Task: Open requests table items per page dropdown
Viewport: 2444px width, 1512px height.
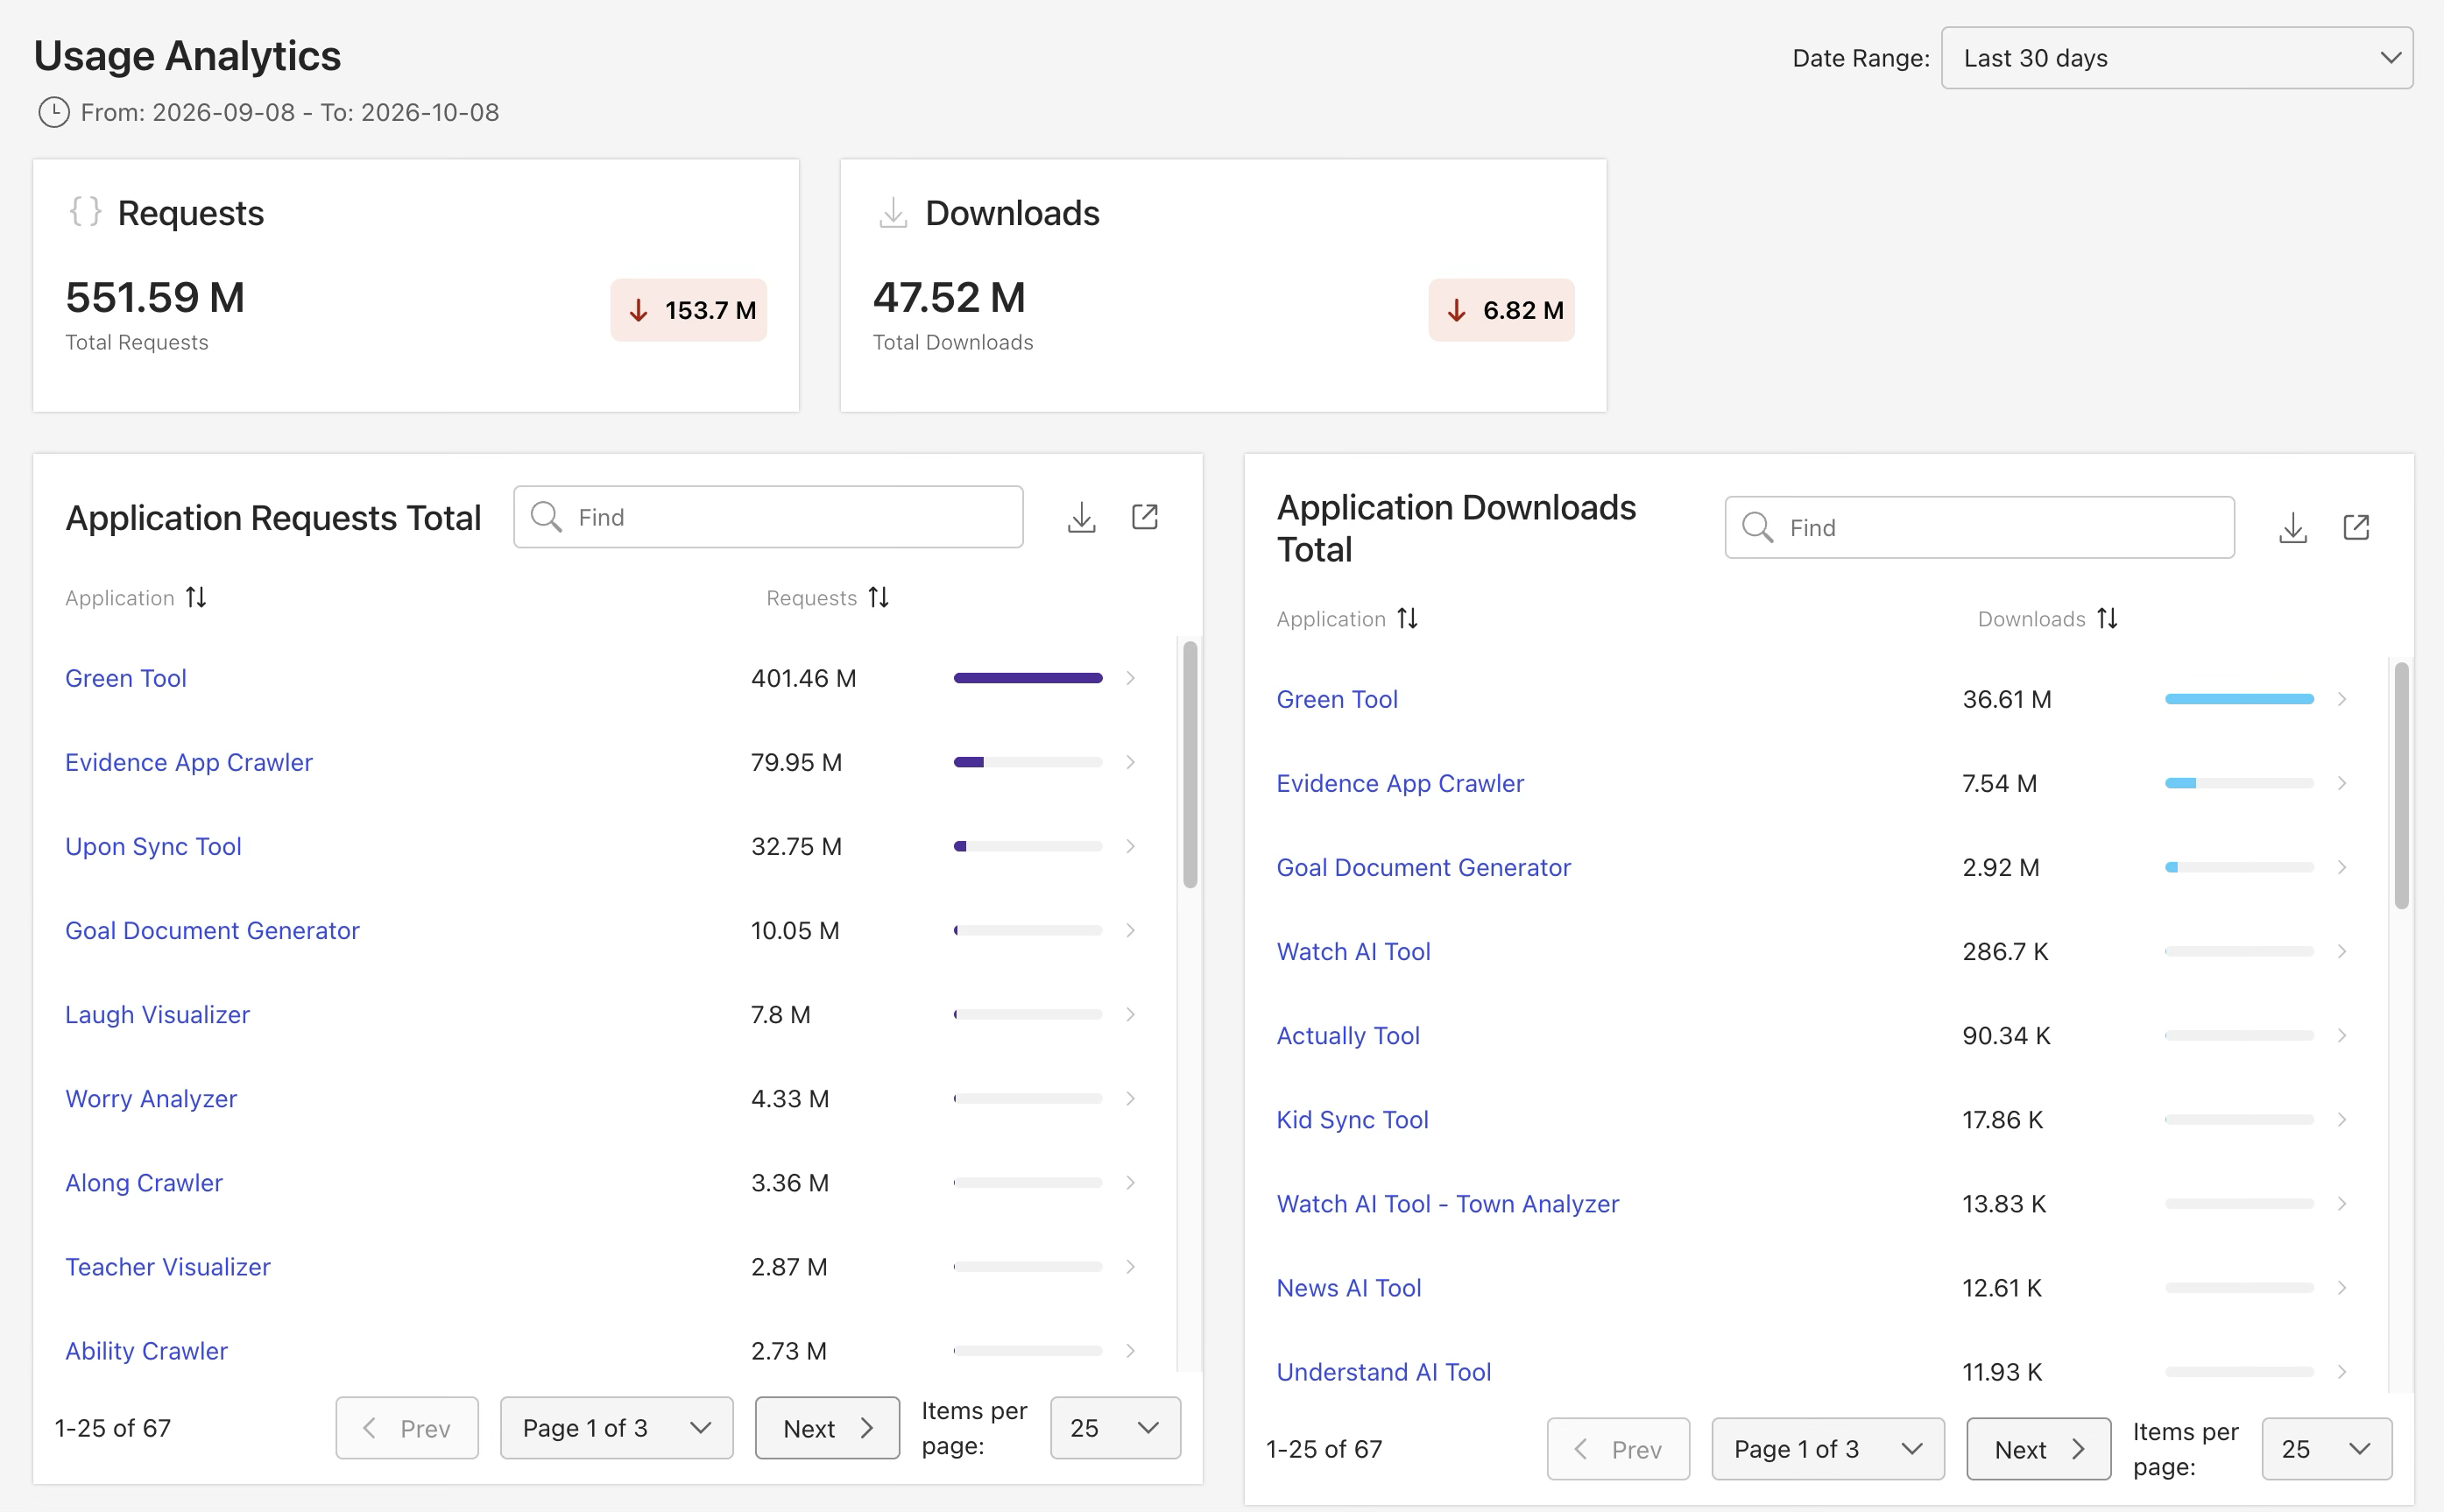Action: click(1115, 1428)
